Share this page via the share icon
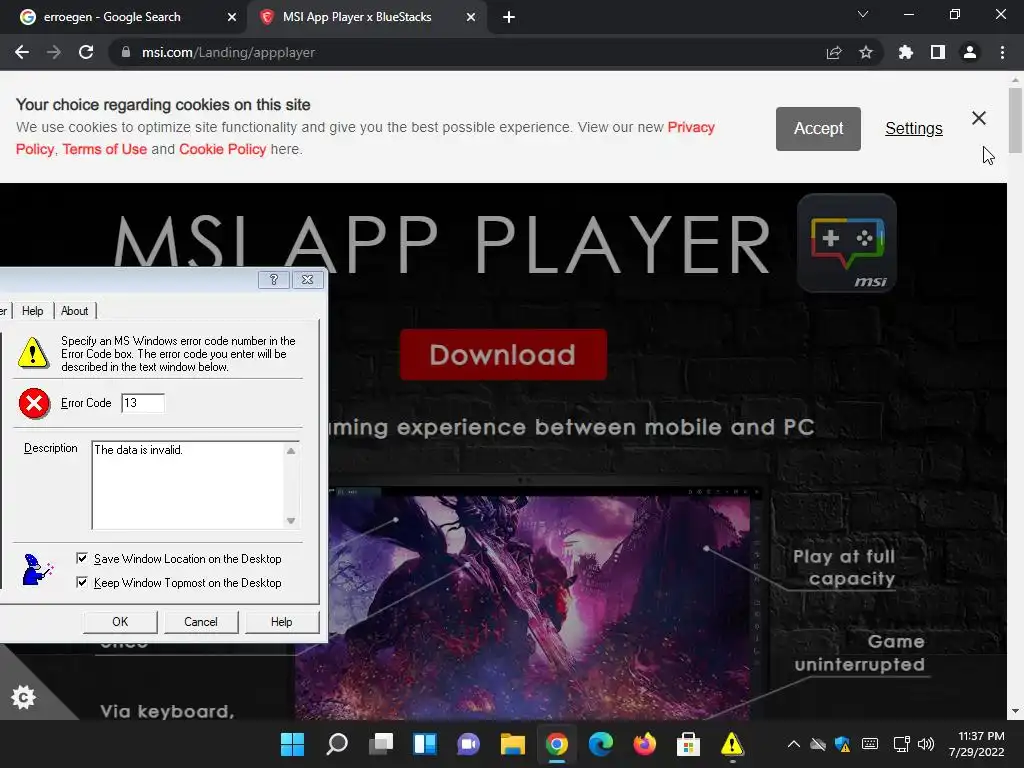The image size is (1024, 768). click(834, 52)
